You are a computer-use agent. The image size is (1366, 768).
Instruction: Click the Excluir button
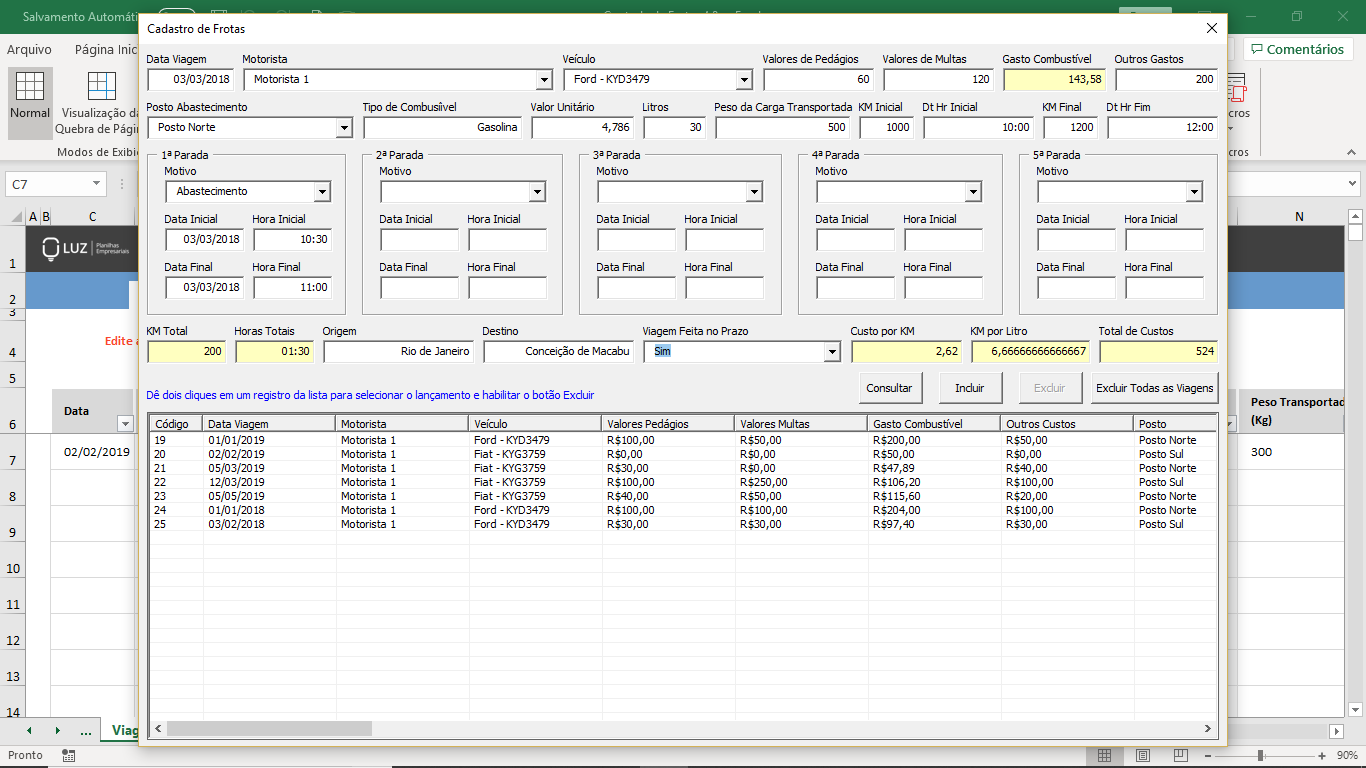point(1050,388)
